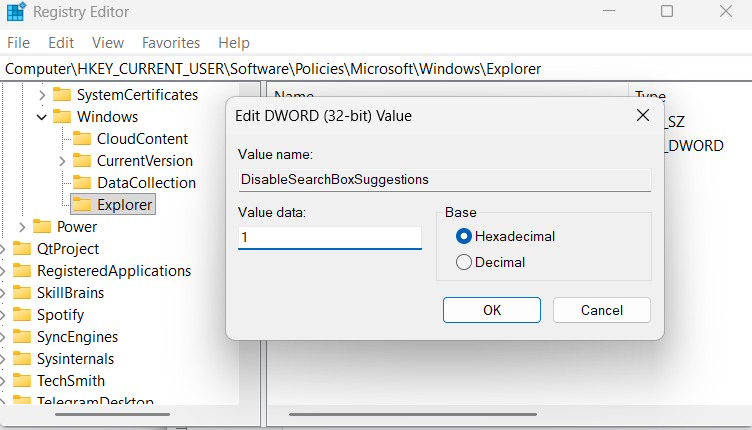This screenshot has height=430, width=752.
Task: Select the Sysinternals folder icon
Action: pyautogui.click(x=22, y=359)
